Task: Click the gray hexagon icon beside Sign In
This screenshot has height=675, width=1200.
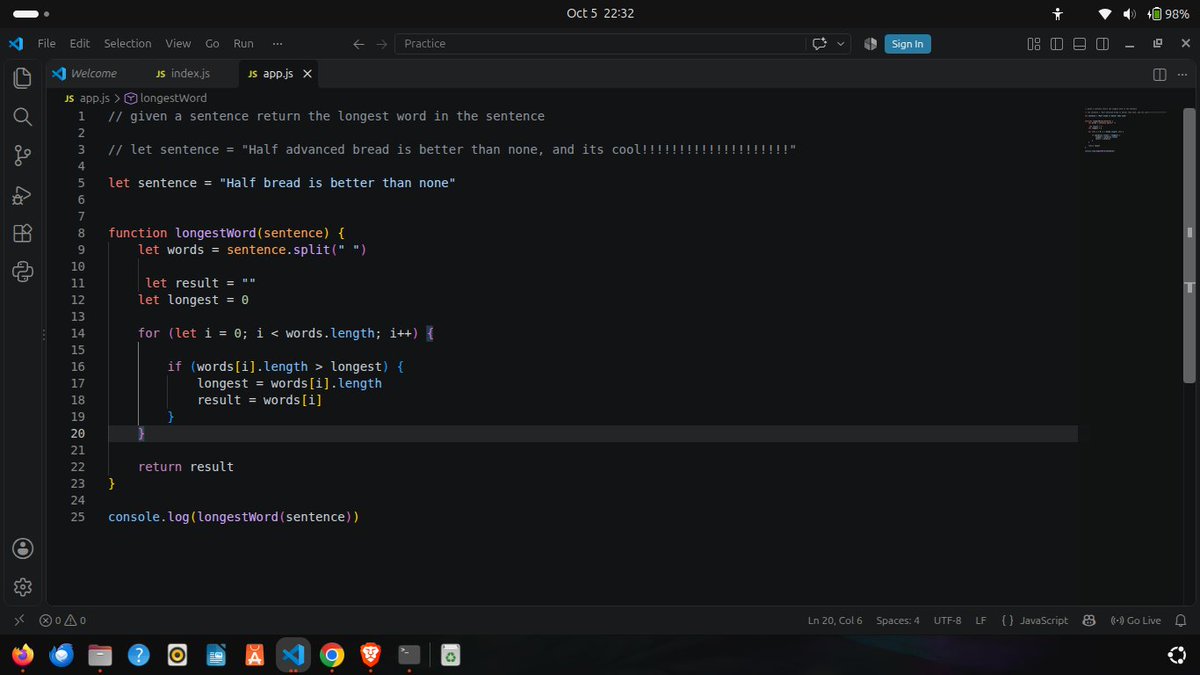Action: pos(870,43)
